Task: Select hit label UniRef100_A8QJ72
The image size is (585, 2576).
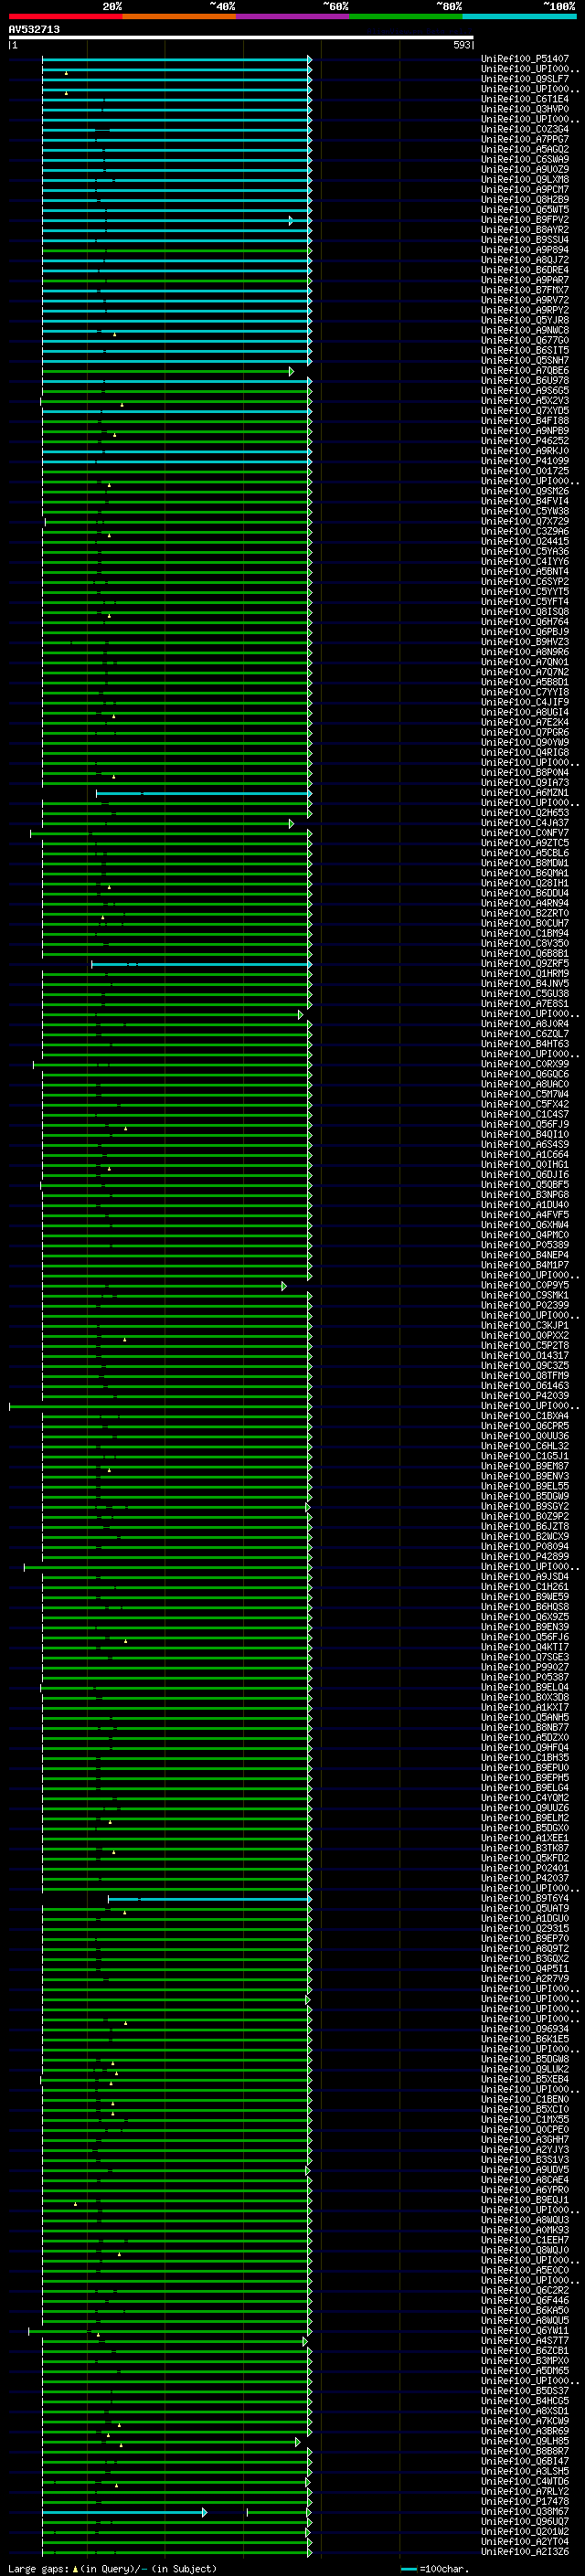Action: coord(525,260)
